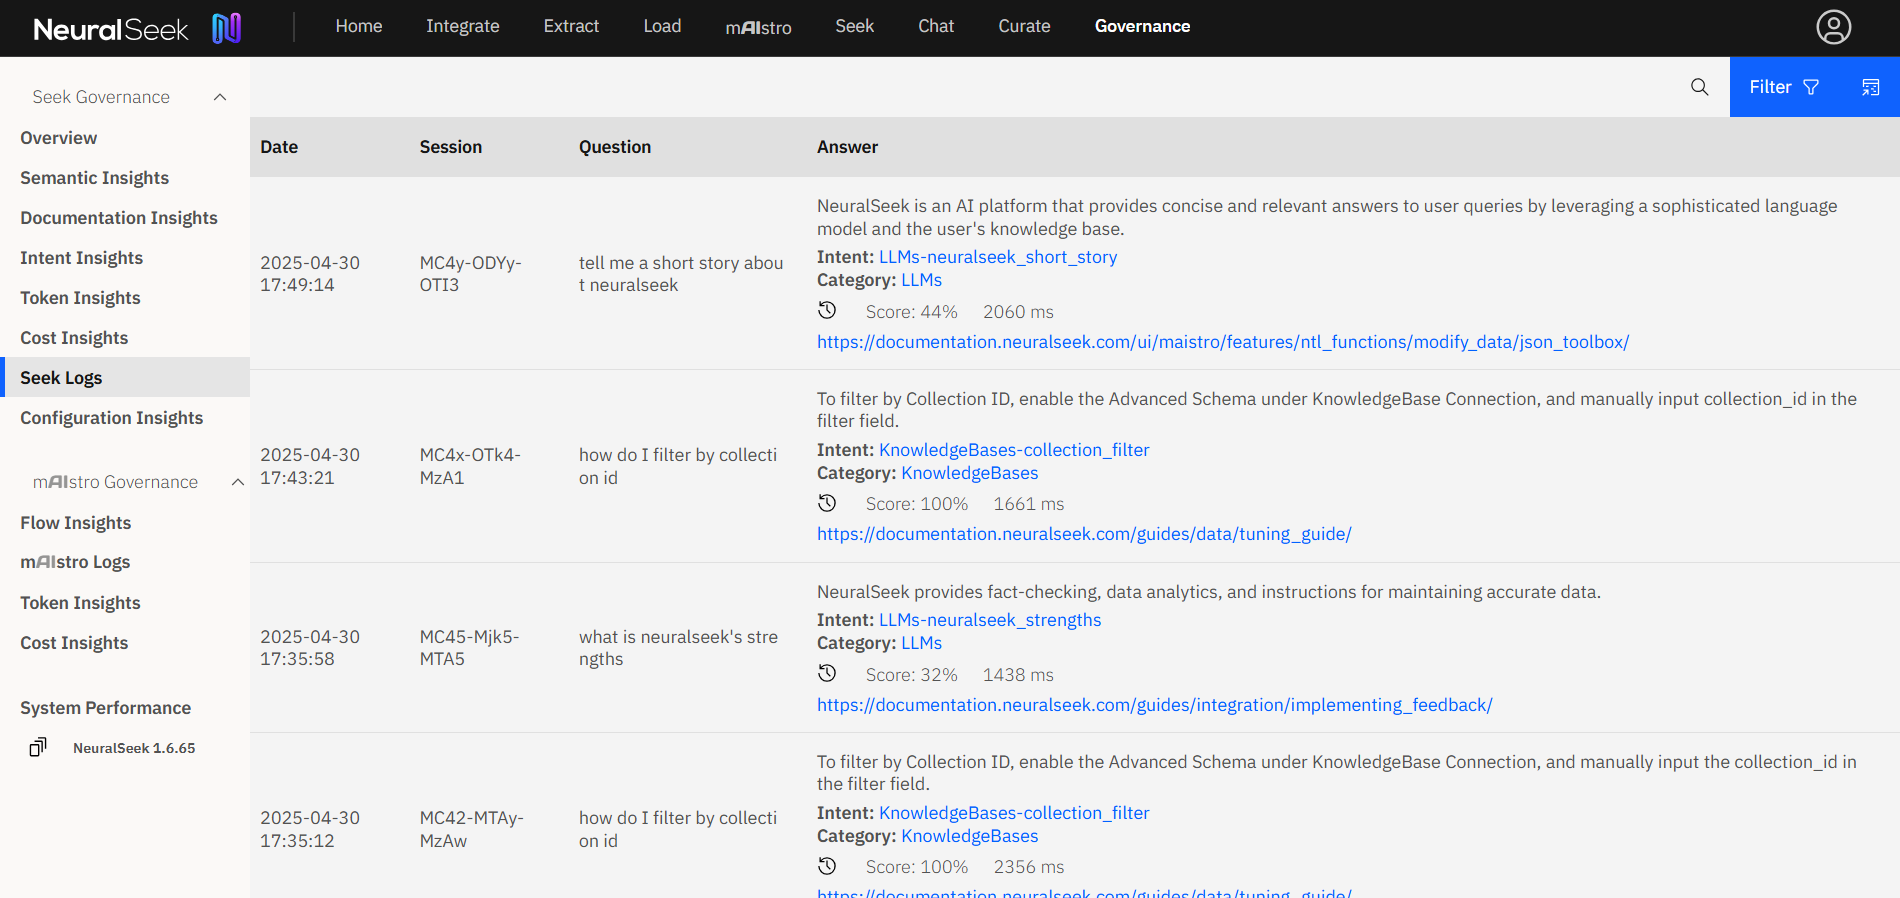Click the Filter button
Viewport: 1900px width, 898px height.
1785,87
